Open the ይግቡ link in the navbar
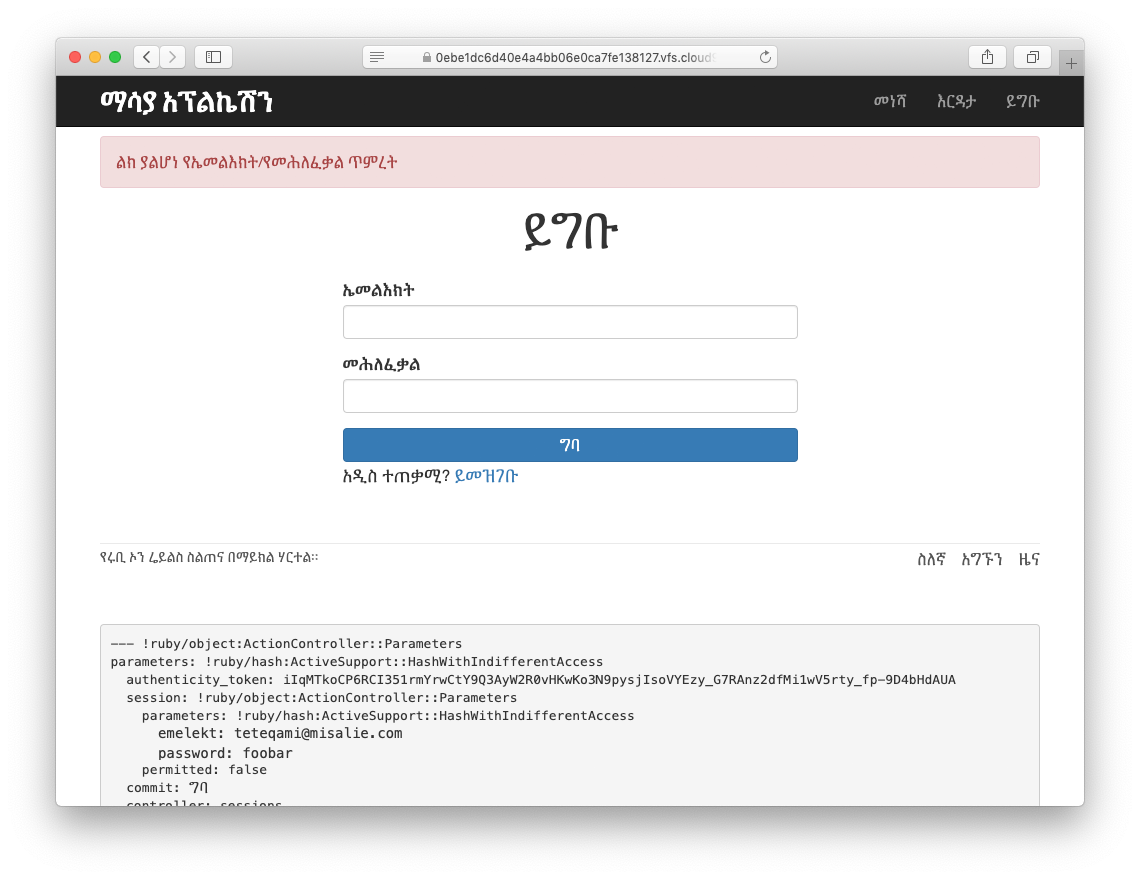This screenshot has width=1140, height=880. pos(1022,101)
